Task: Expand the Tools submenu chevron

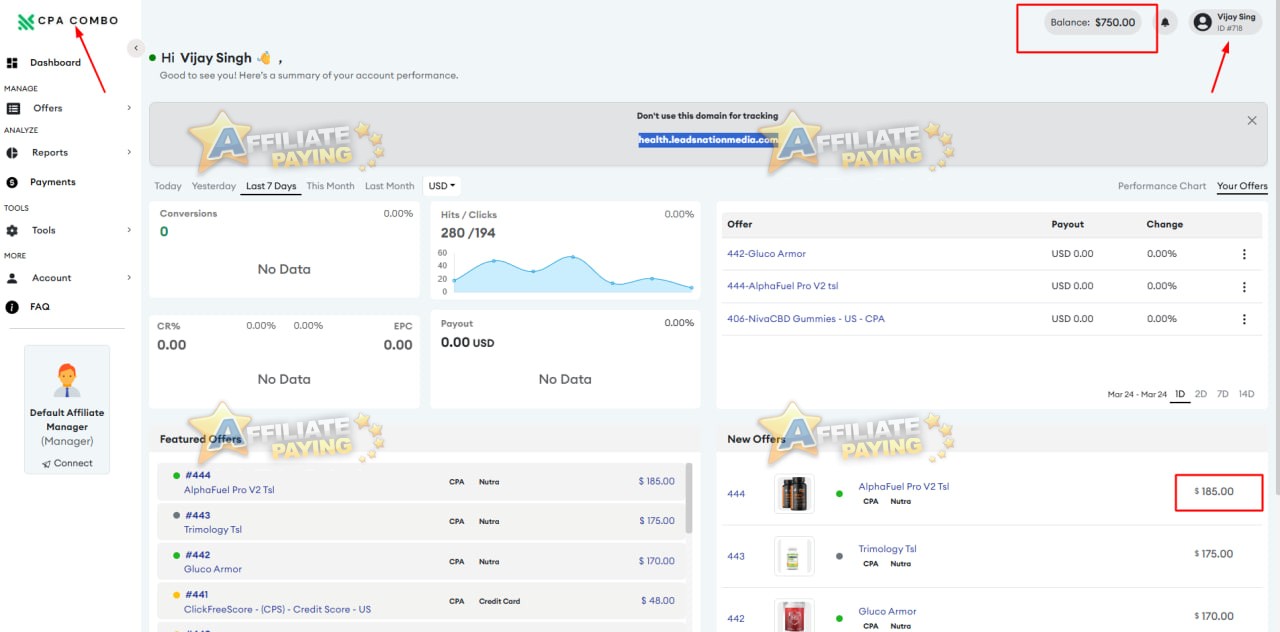Action: (129, 230)
